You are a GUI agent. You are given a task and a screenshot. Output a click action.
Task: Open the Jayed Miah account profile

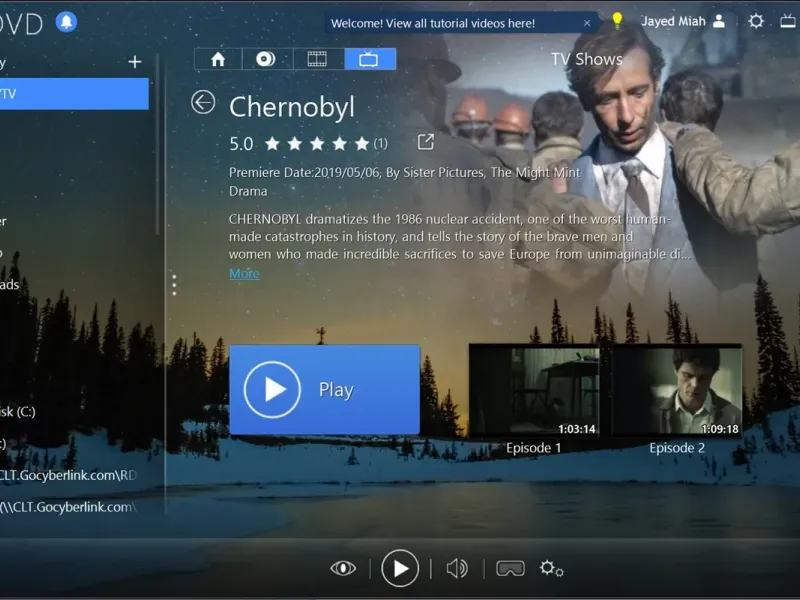coord(683,21)
